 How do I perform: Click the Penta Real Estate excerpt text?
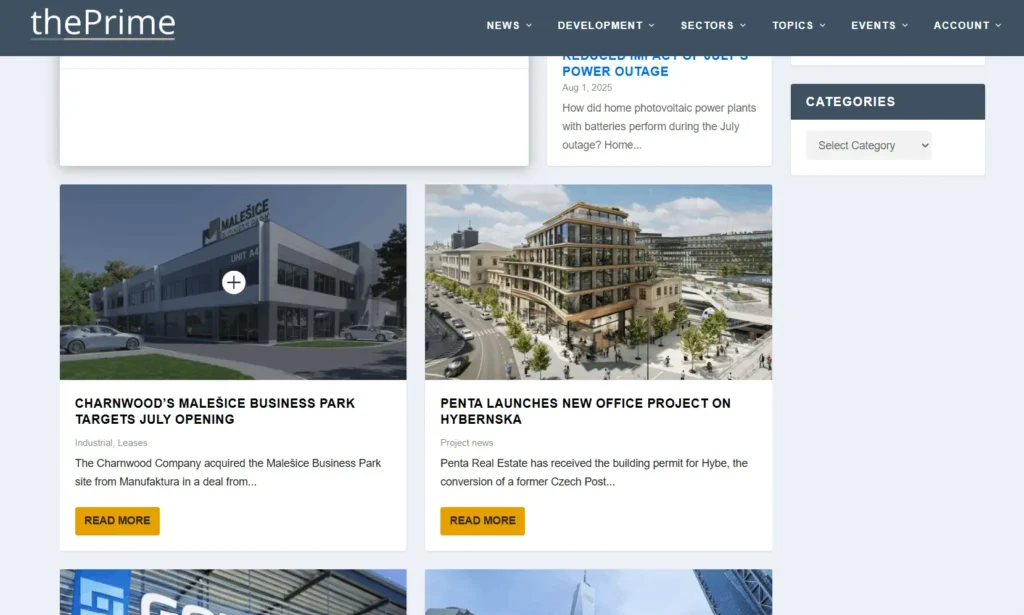594,472
